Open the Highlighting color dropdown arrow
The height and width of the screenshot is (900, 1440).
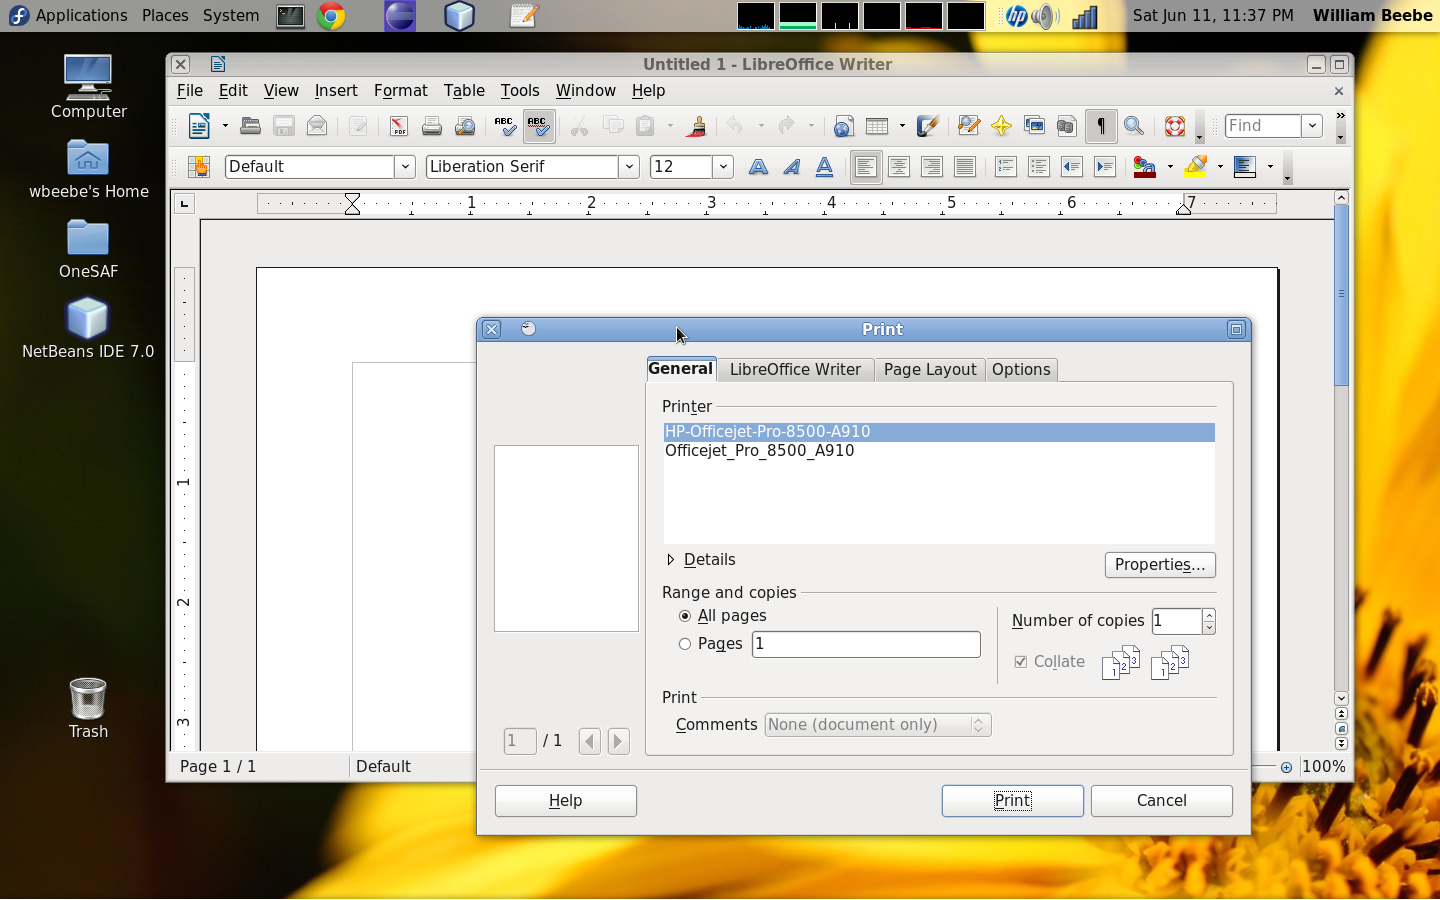click(1220, 167)
